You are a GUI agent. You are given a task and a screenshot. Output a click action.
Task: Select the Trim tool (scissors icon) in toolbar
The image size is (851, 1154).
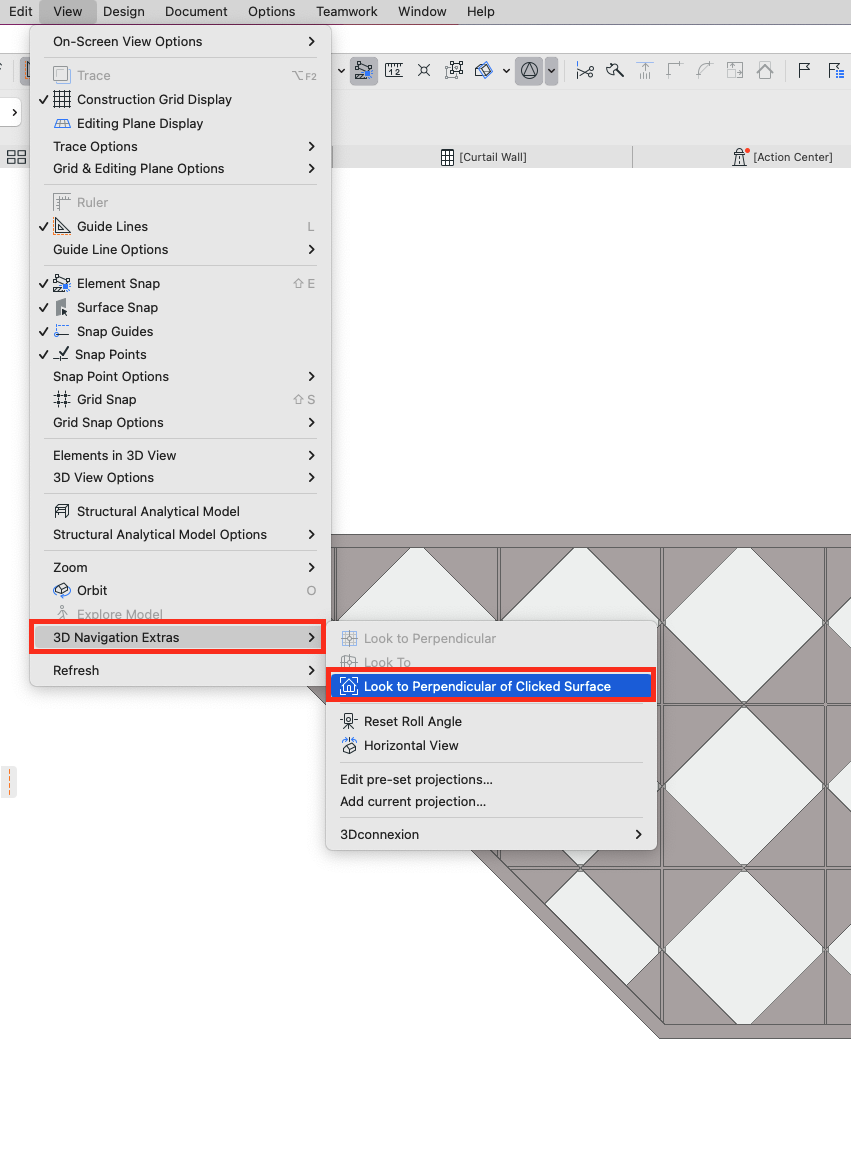point(585,70)
